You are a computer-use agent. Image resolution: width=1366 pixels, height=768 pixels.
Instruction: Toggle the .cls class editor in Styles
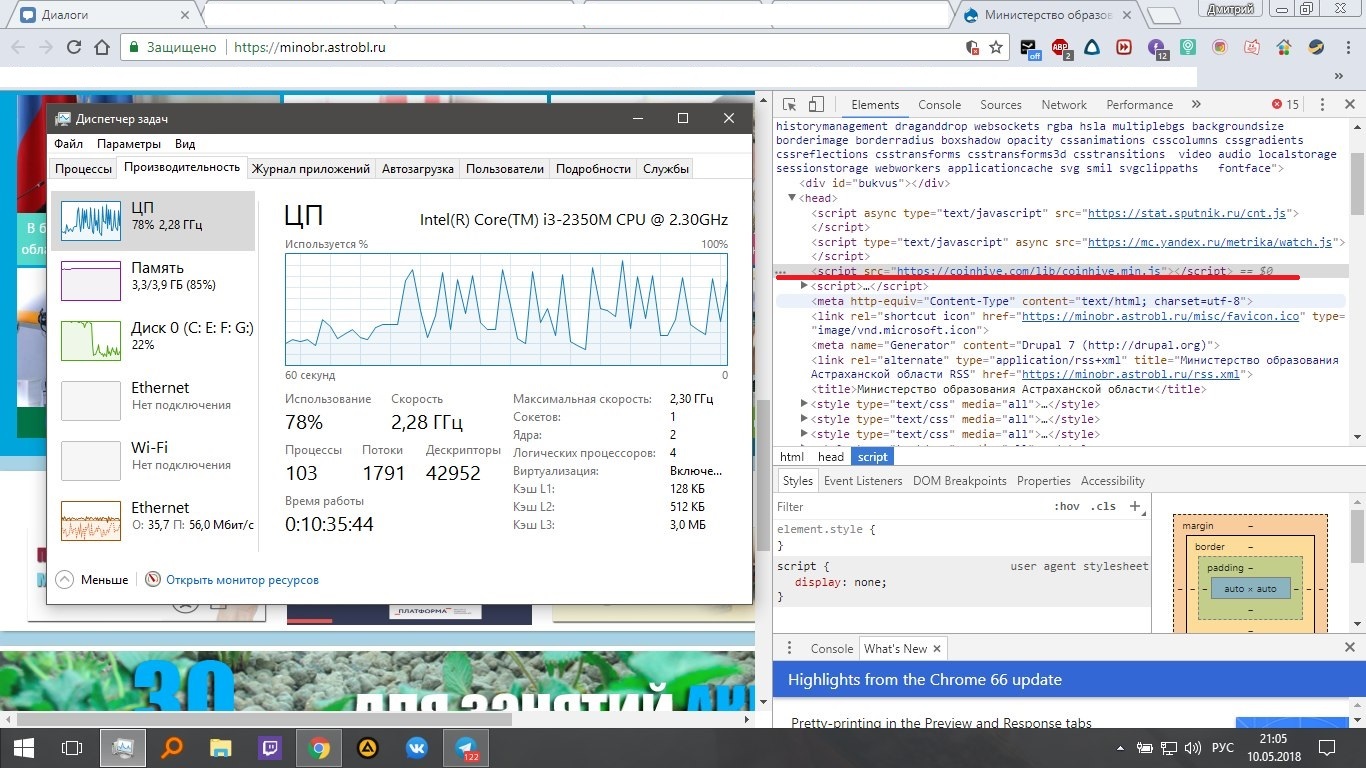[x=1103, y=506]
